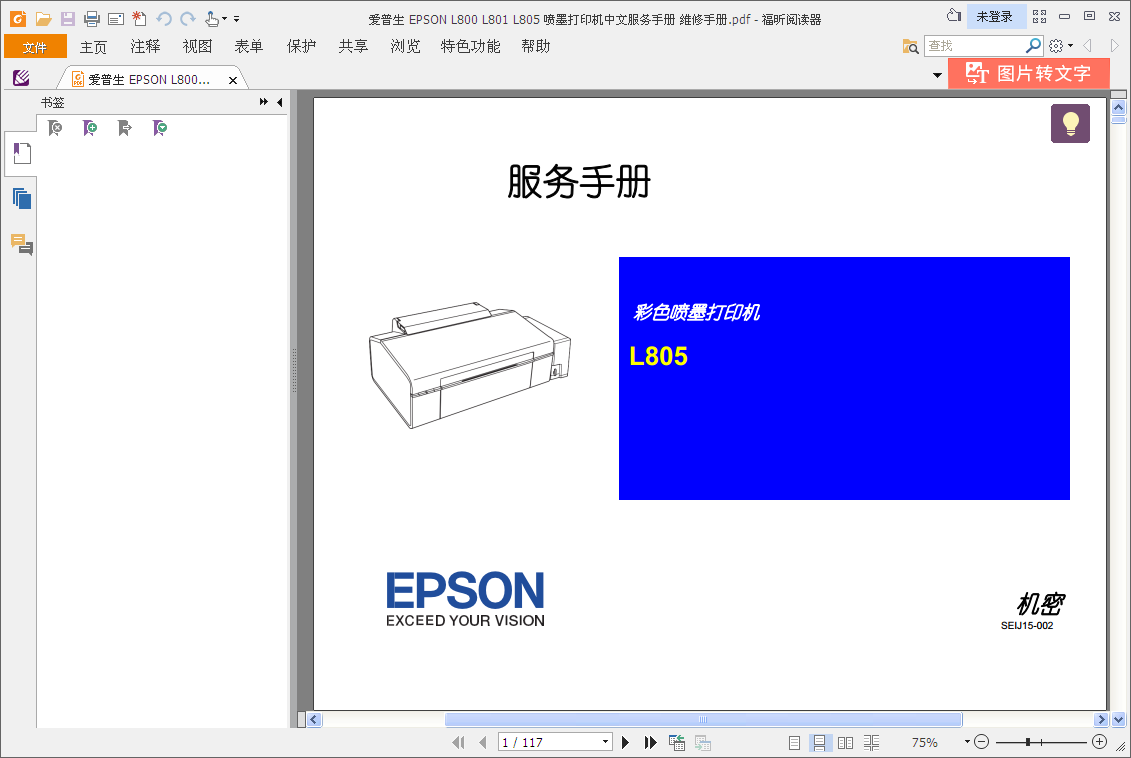Open the document tab list dropdown arrow
The image size is (1131, 758).
click(937, 75)
